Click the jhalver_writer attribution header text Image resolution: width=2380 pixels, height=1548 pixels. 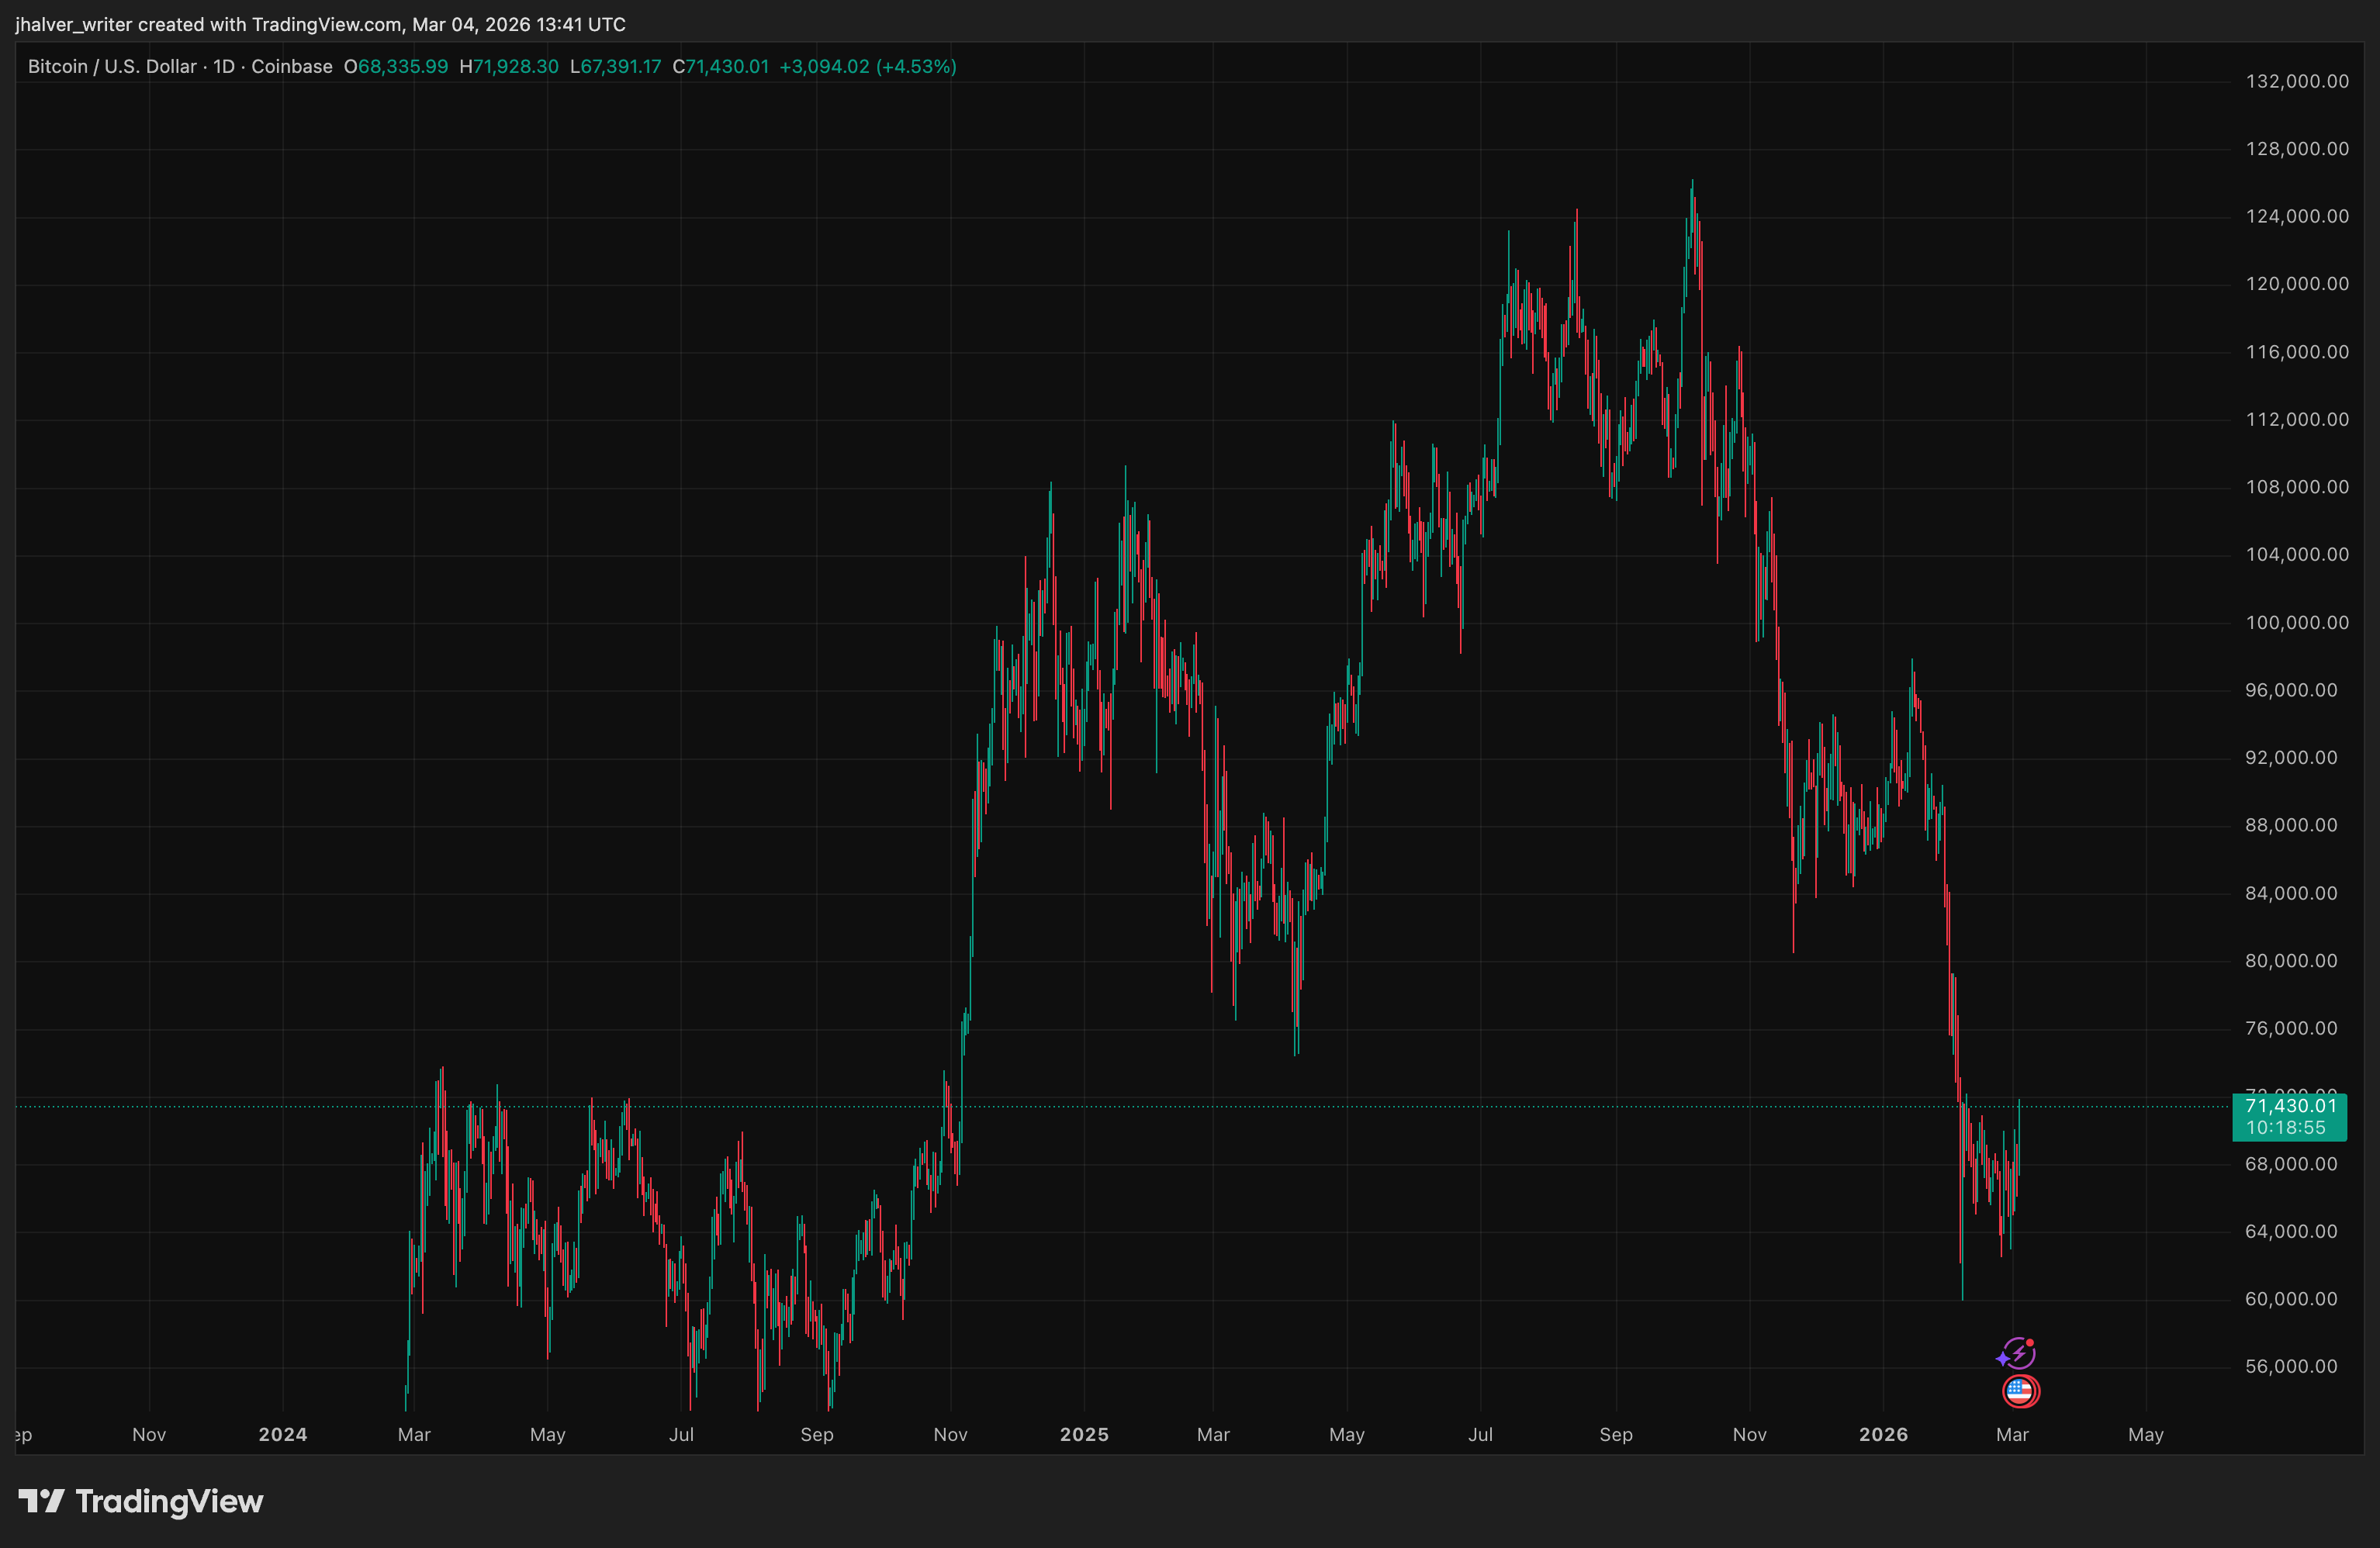[320, 24]
